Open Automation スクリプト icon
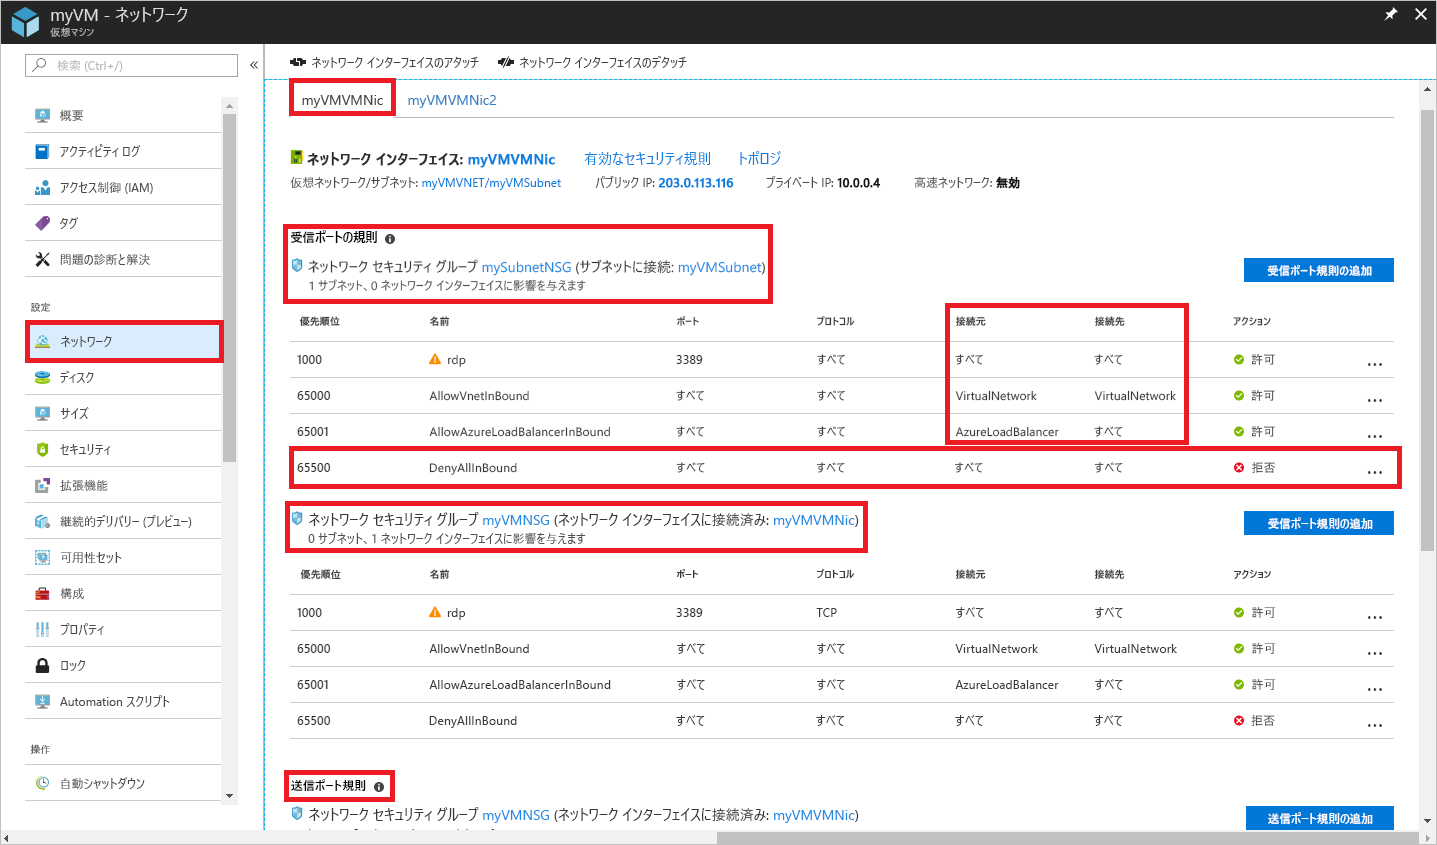The width and height of the screenshot is (1437, 845). (x=42, y=701)
